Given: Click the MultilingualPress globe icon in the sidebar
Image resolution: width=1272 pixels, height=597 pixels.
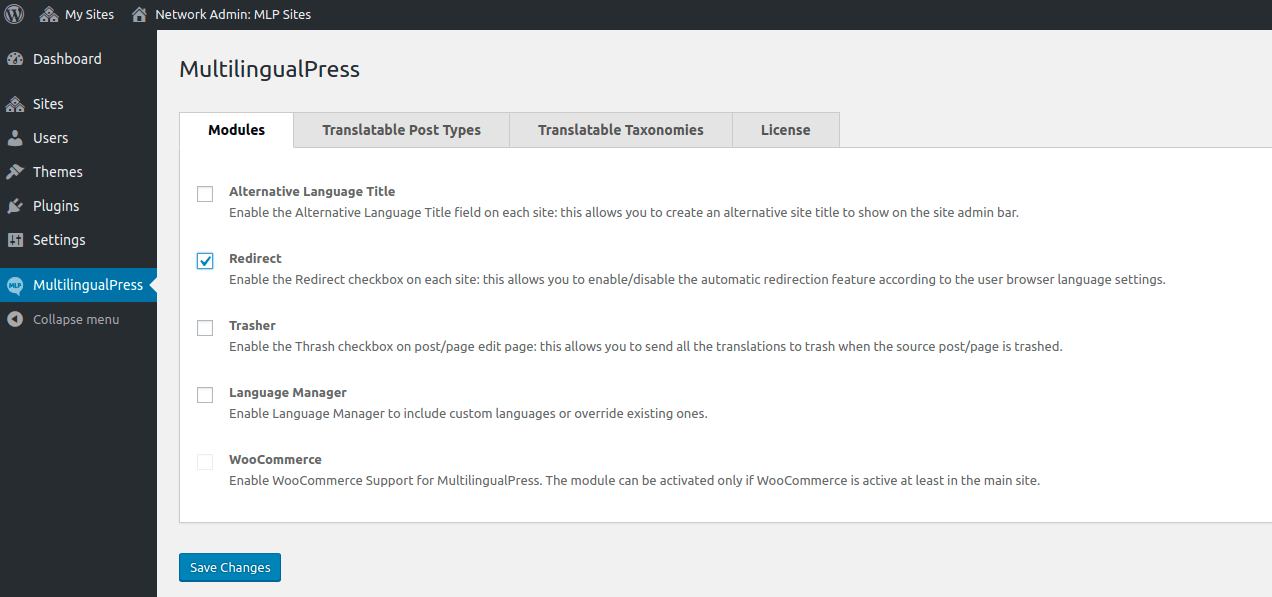Looking at the screenshot, I should tap(16, 284).
